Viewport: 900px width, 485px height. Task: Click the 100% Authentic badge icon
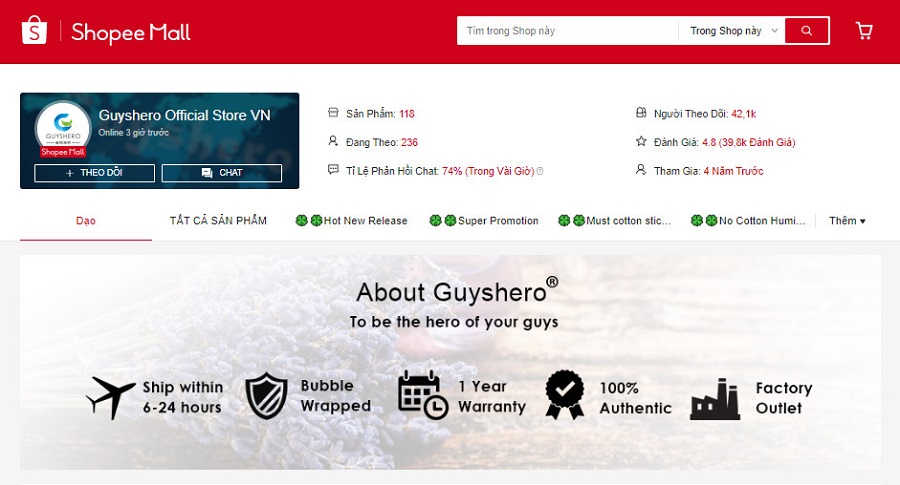pos(564,396)
